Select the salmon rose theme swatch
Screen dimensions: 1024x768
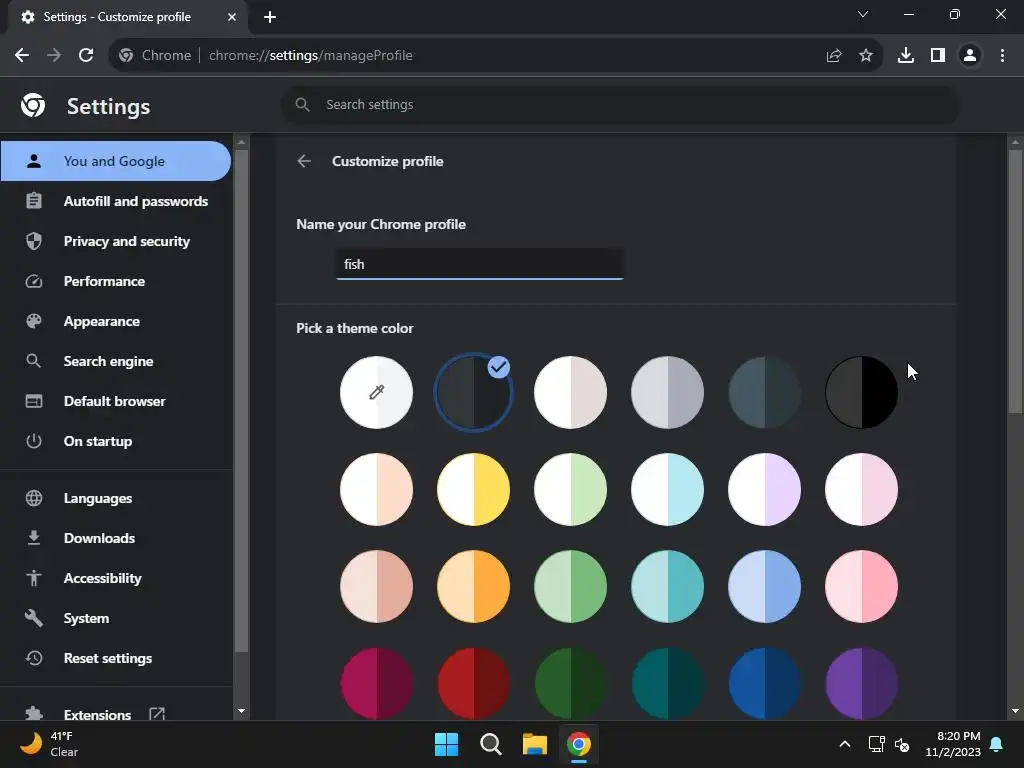click(376, 586)
